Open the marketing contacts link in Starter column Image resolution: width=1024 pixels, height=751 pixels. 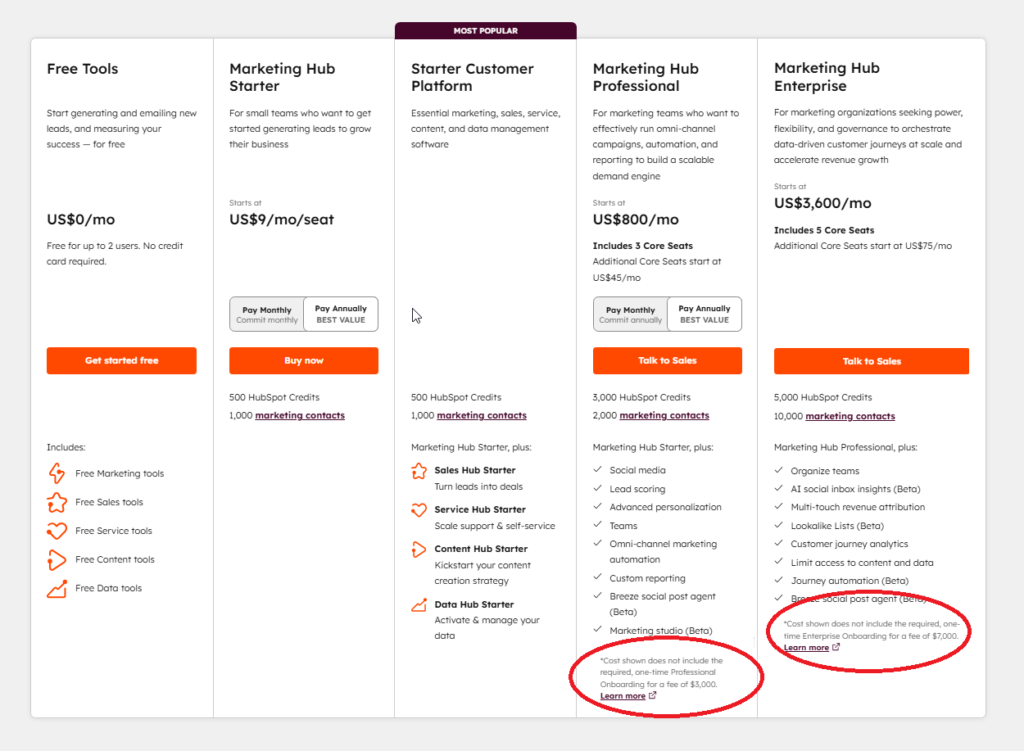[x=480, y=415]
